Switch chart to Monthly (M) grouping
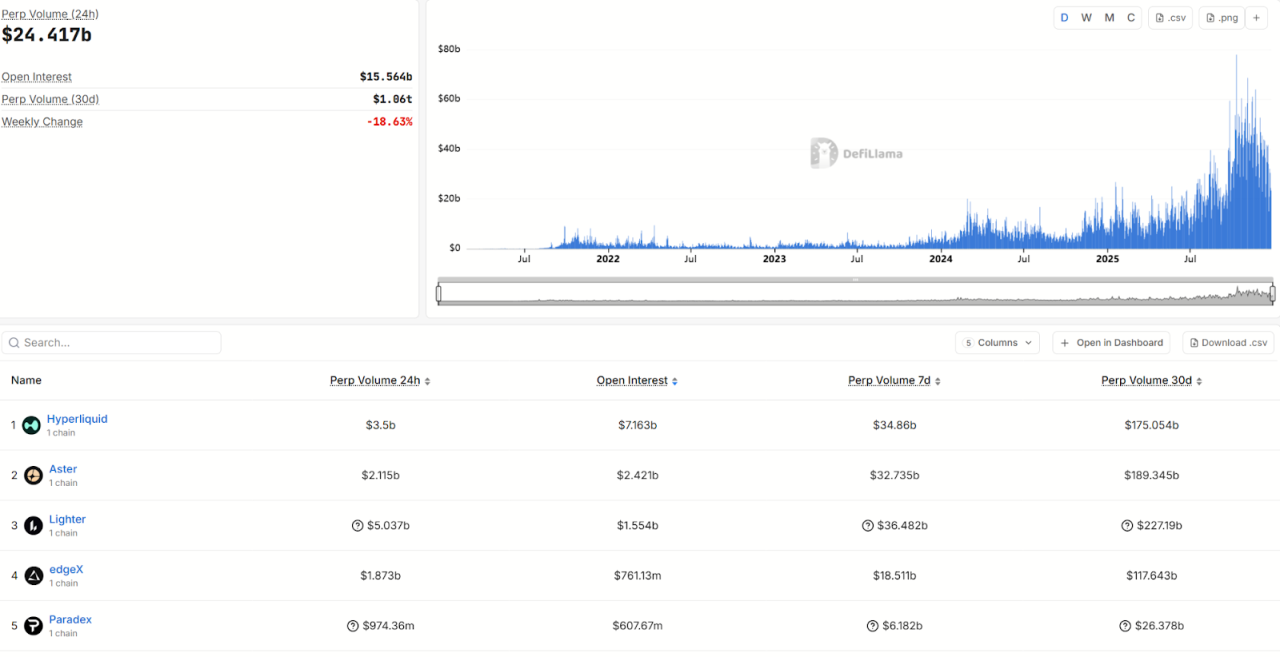Viewport: 1280px width, 657px height. click(x=1109, y=18)
